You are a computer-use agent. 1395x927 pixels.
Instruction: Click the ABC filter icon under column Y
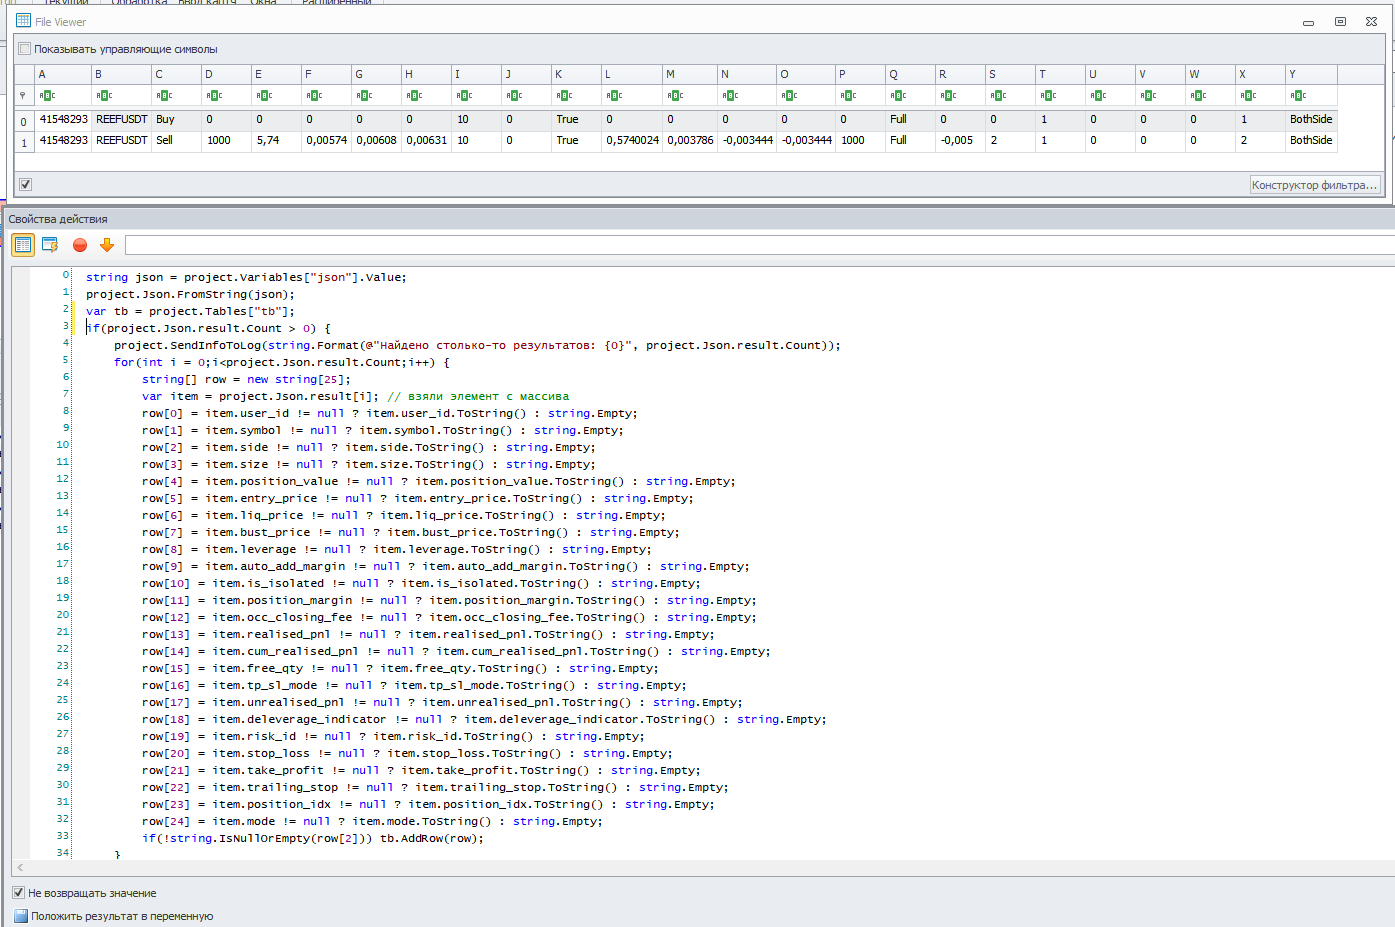[x=1298, y=96]
